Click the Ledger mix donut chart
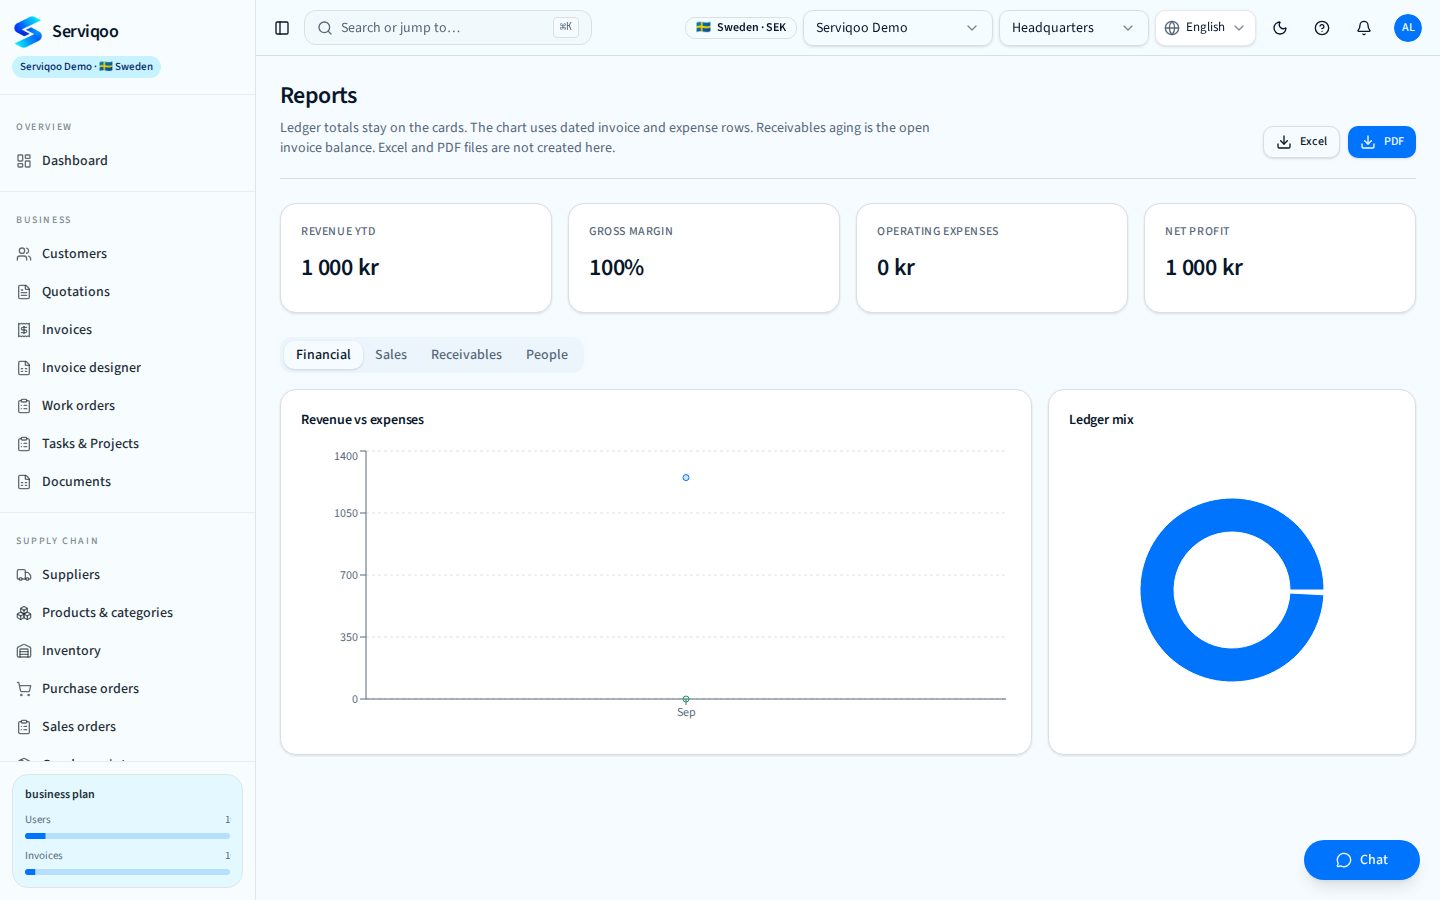Screen dimensions: 1440x900 coord(1232,590)
